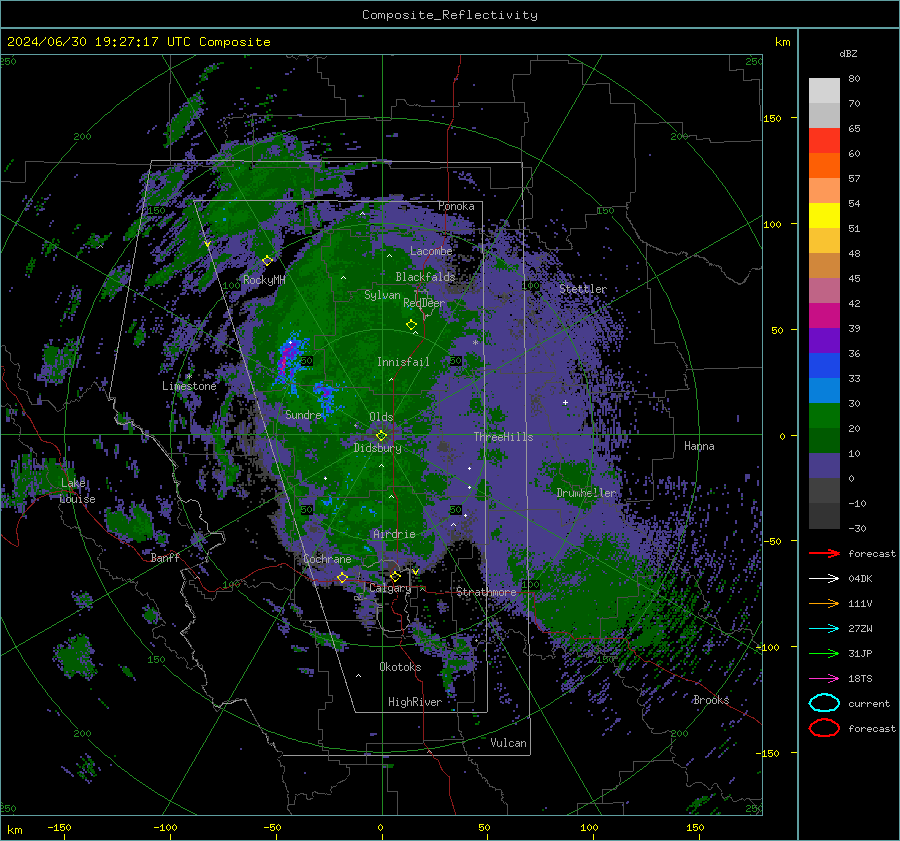Image resolution: width=900 pixels, height=841 pixels.
Task: Select the red 60-65 dBZ swatch
Action: 824,141
